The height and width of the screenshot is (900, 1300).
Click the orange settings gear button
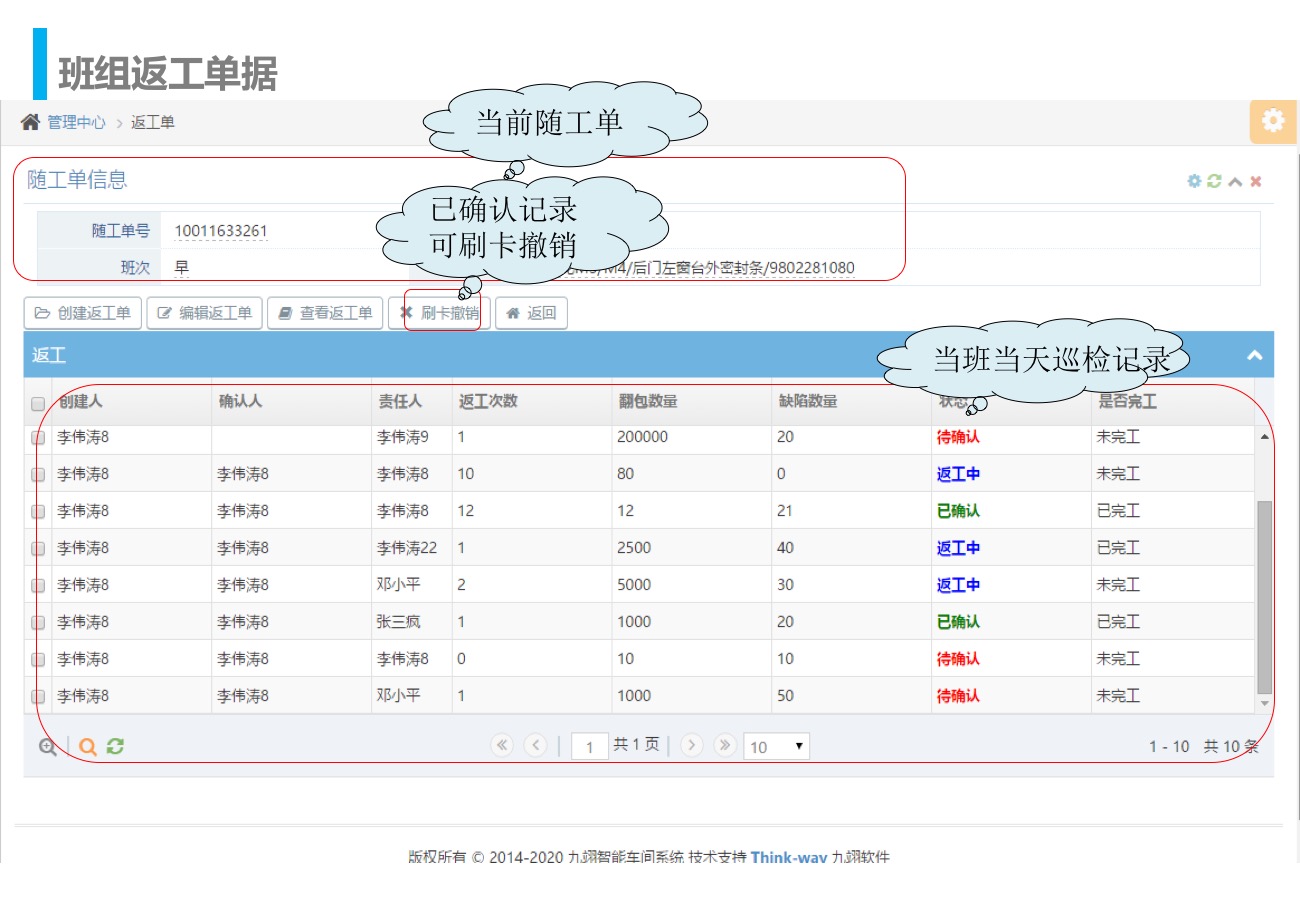1272,122
